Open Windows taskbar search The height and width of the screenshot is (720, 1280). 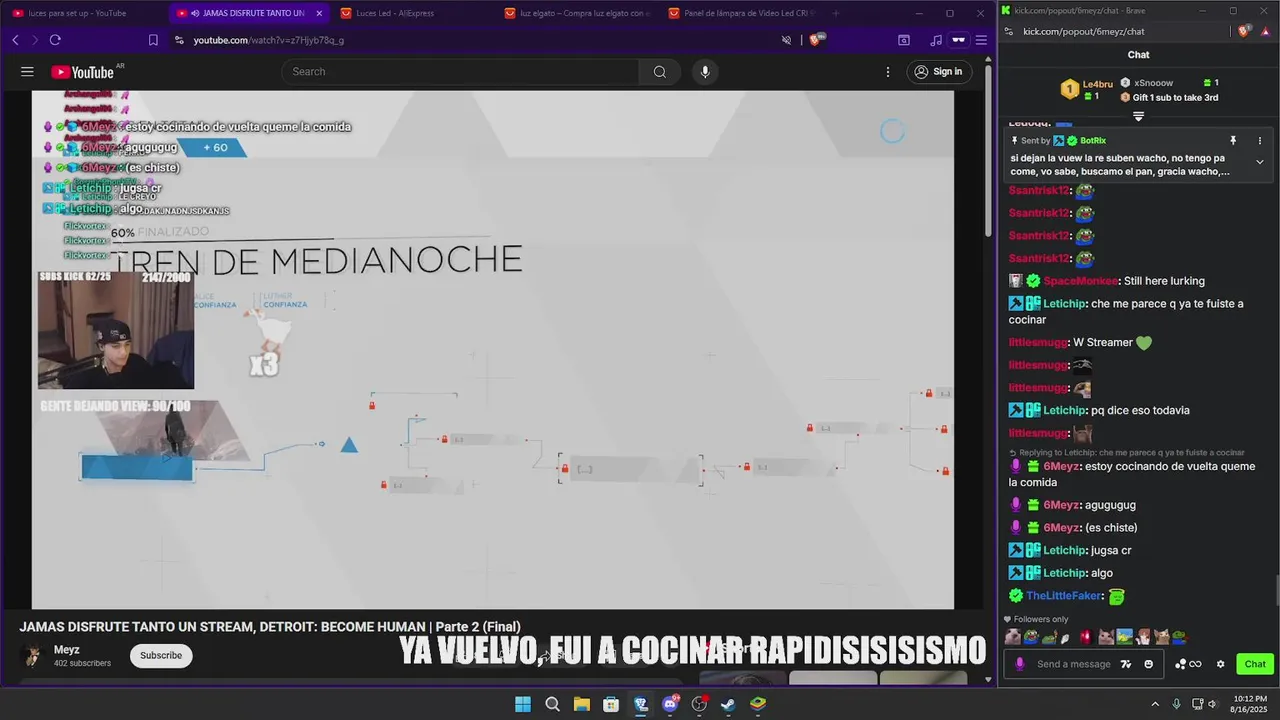pyautogui.click(x=552, y=704)
